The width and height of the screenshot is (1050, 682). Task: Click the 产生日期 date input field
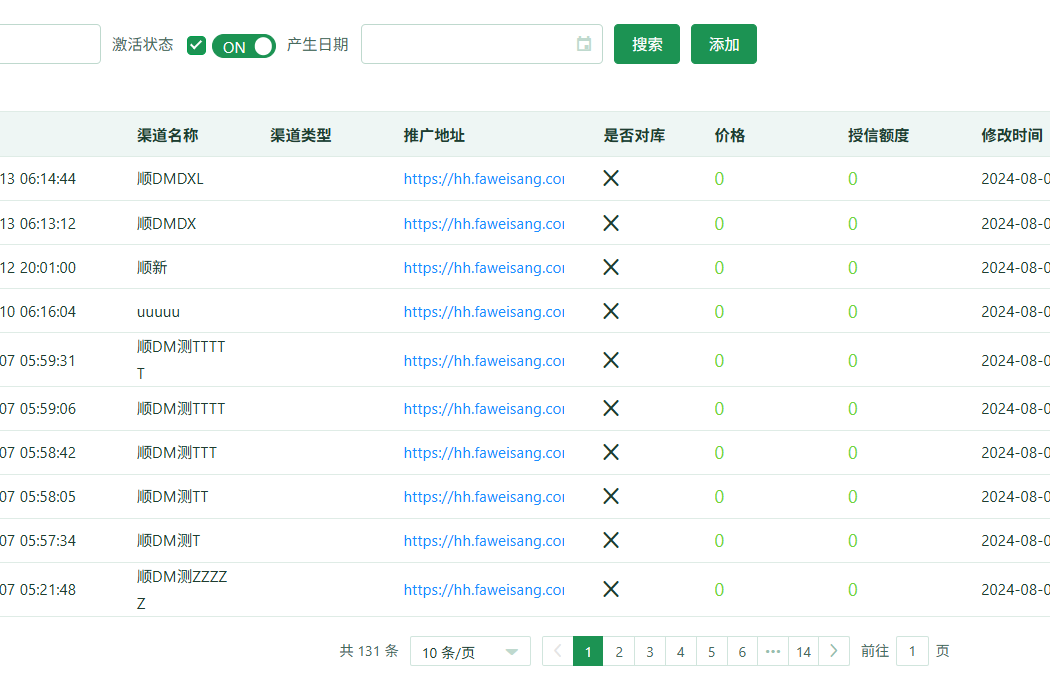(x=481, y=44)
